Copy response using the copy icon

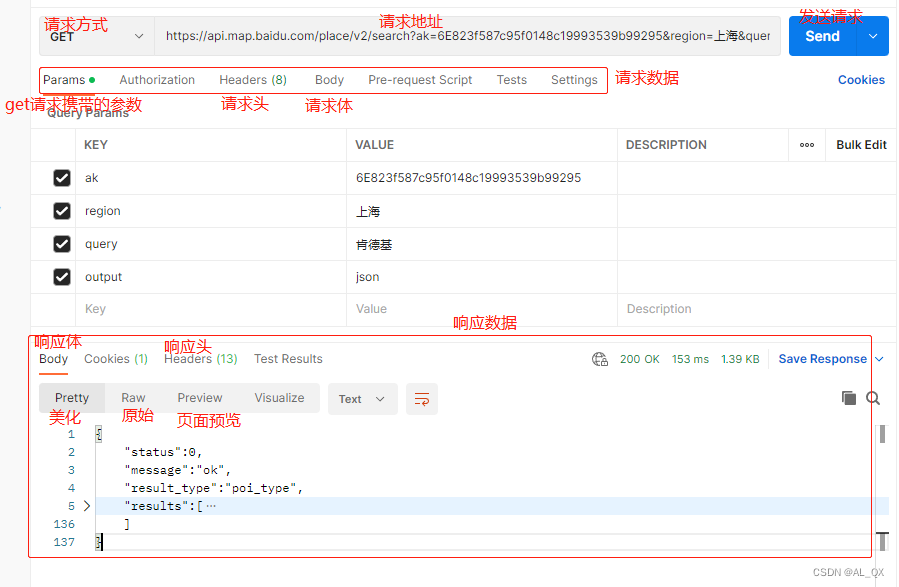849,398
